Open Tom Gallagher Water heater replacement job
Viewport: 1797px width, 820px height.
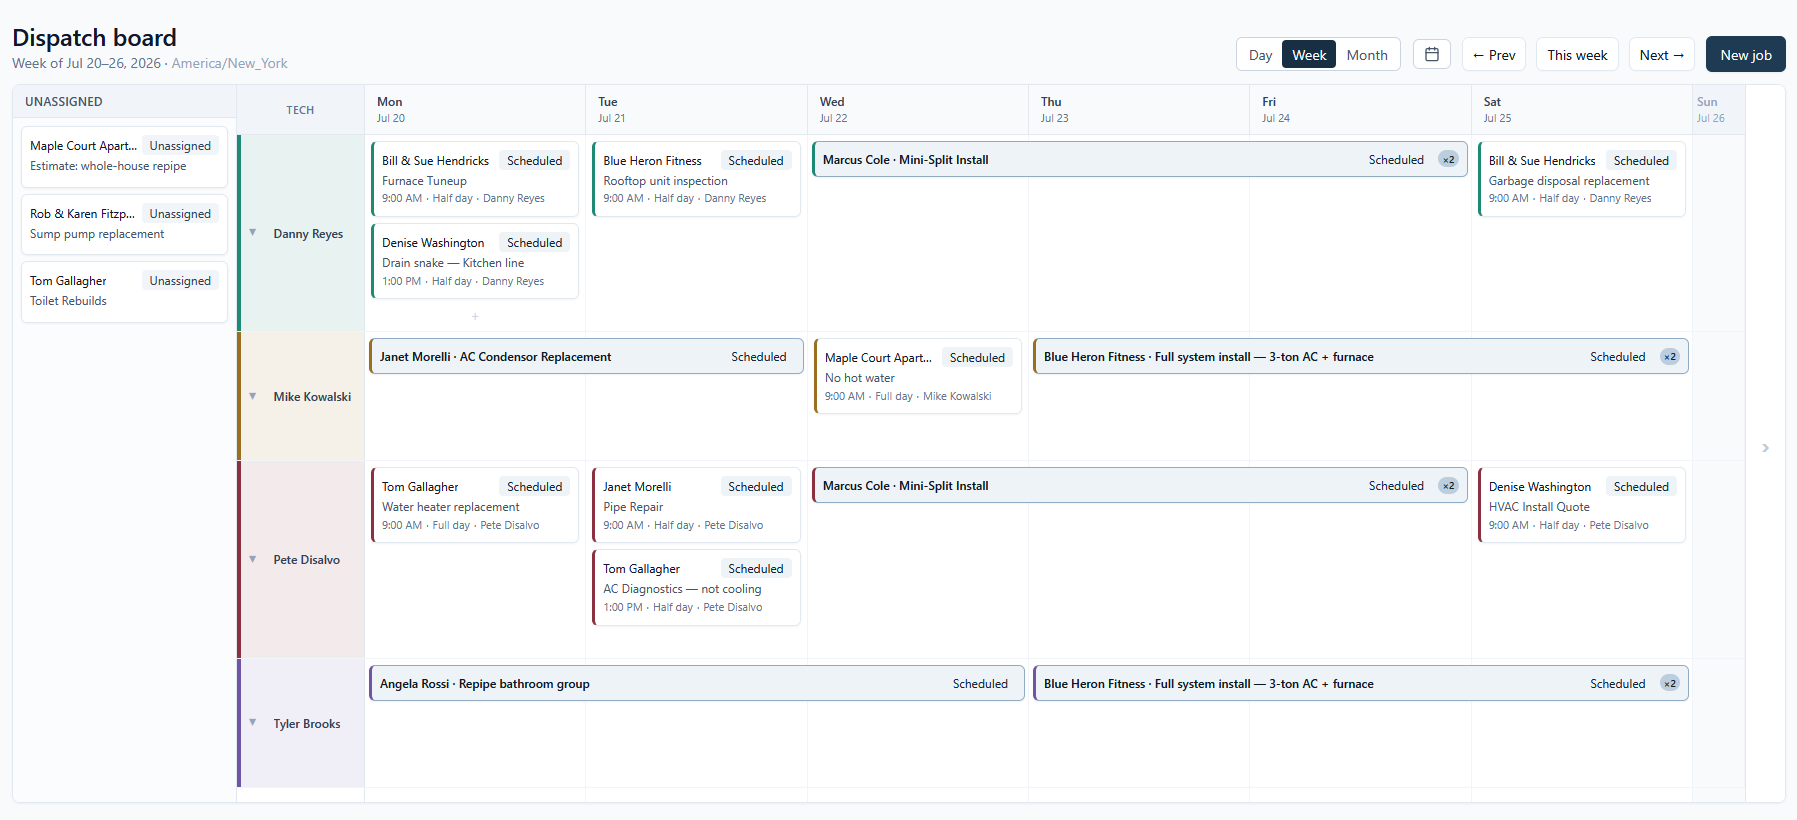point(475,505)
